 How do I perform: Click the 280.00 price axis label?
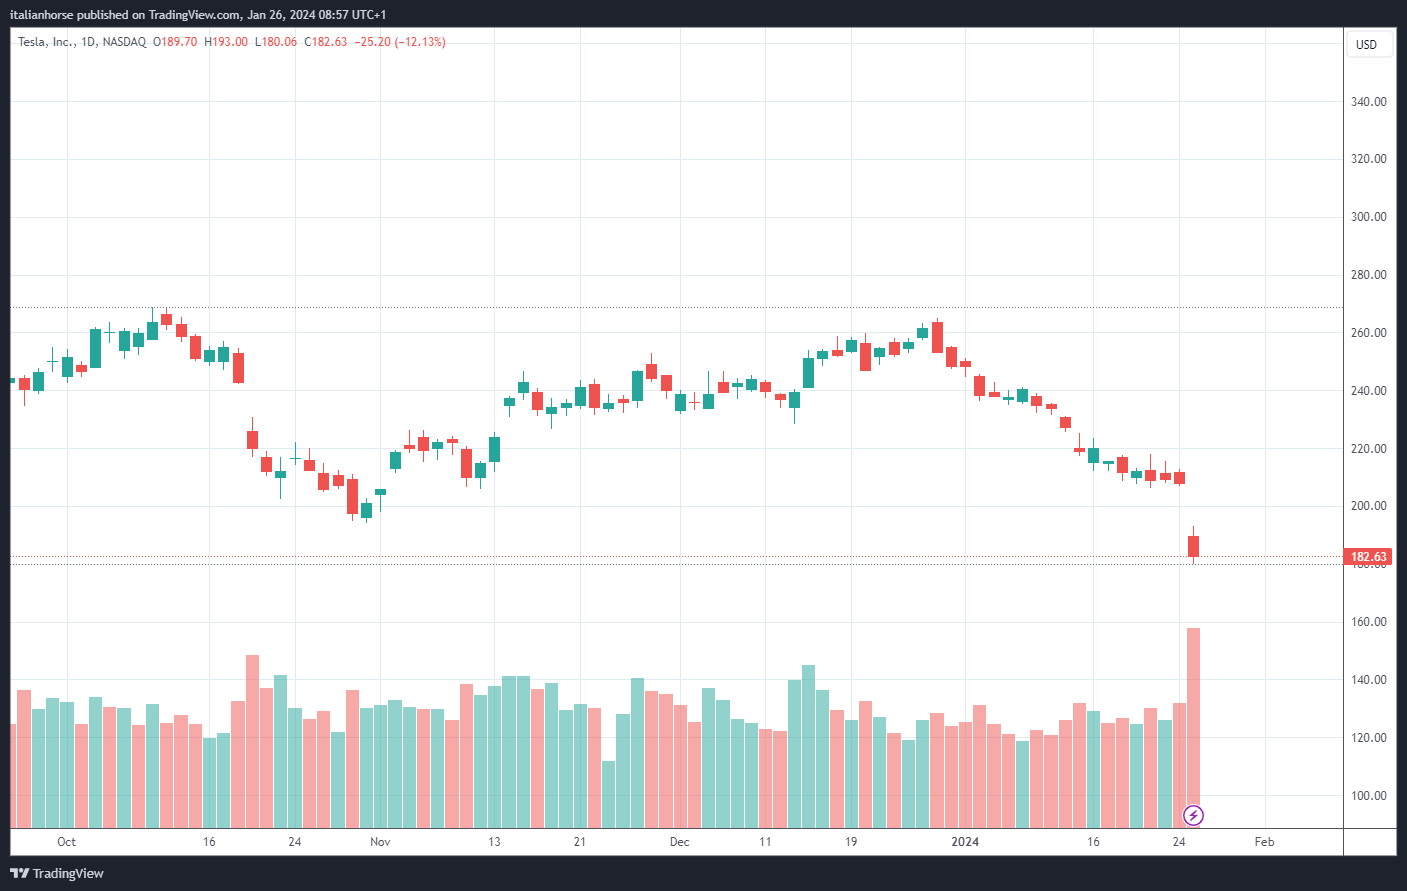[1369, 275]
